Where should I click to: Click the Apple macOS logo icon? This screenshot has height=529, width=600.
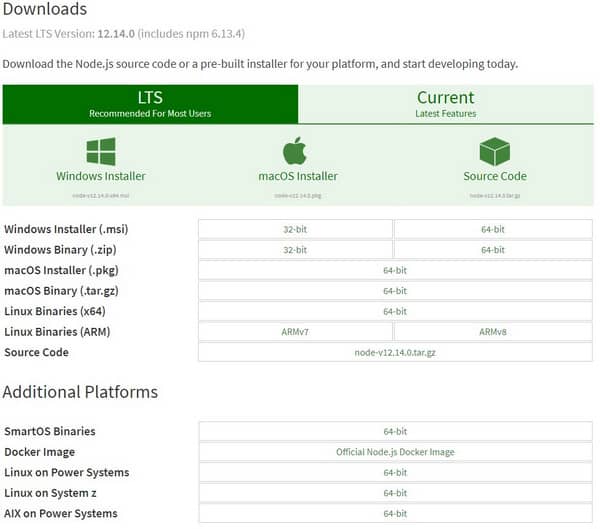295,151
